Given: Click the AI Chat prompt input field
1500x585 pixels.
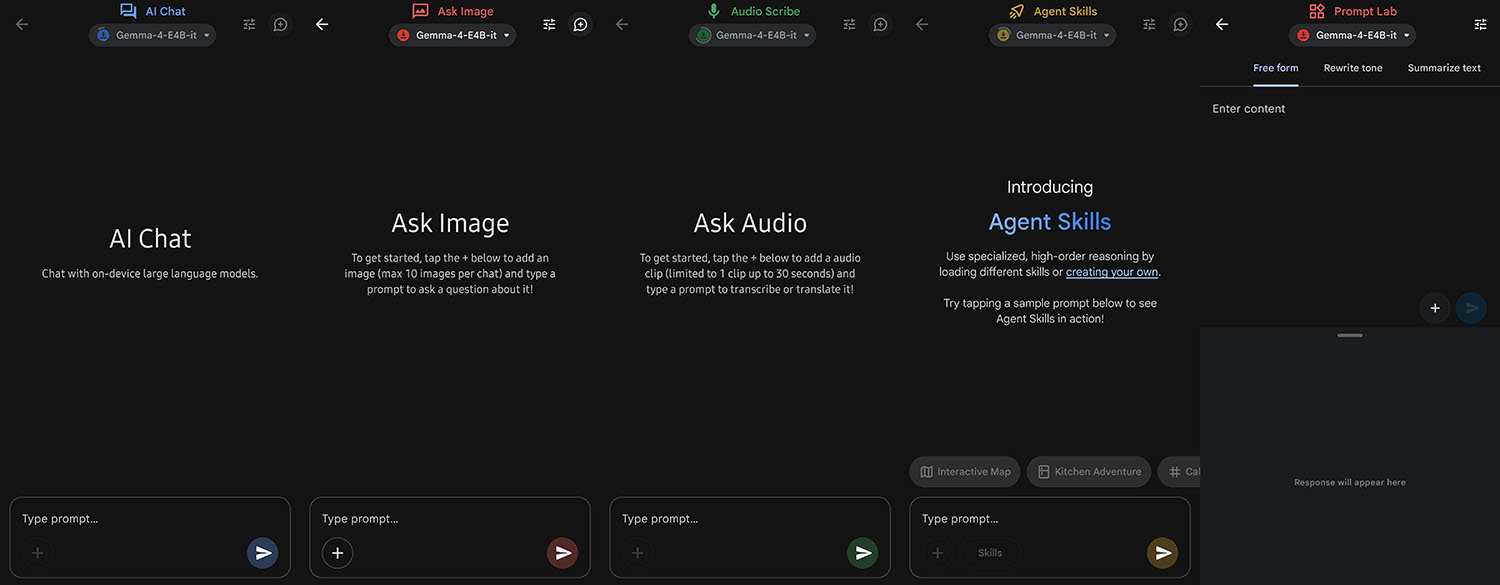Looking at the screenshot, I should (150, 519).
